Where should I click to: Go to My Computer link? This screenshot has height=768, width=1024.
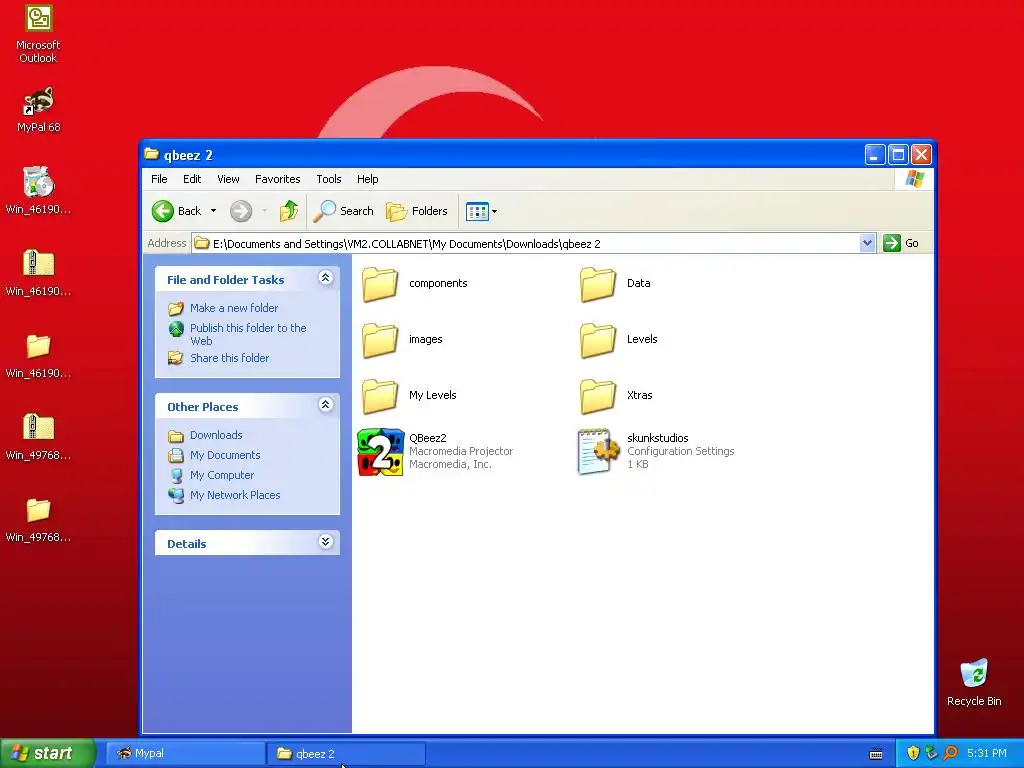coord(221,475)
